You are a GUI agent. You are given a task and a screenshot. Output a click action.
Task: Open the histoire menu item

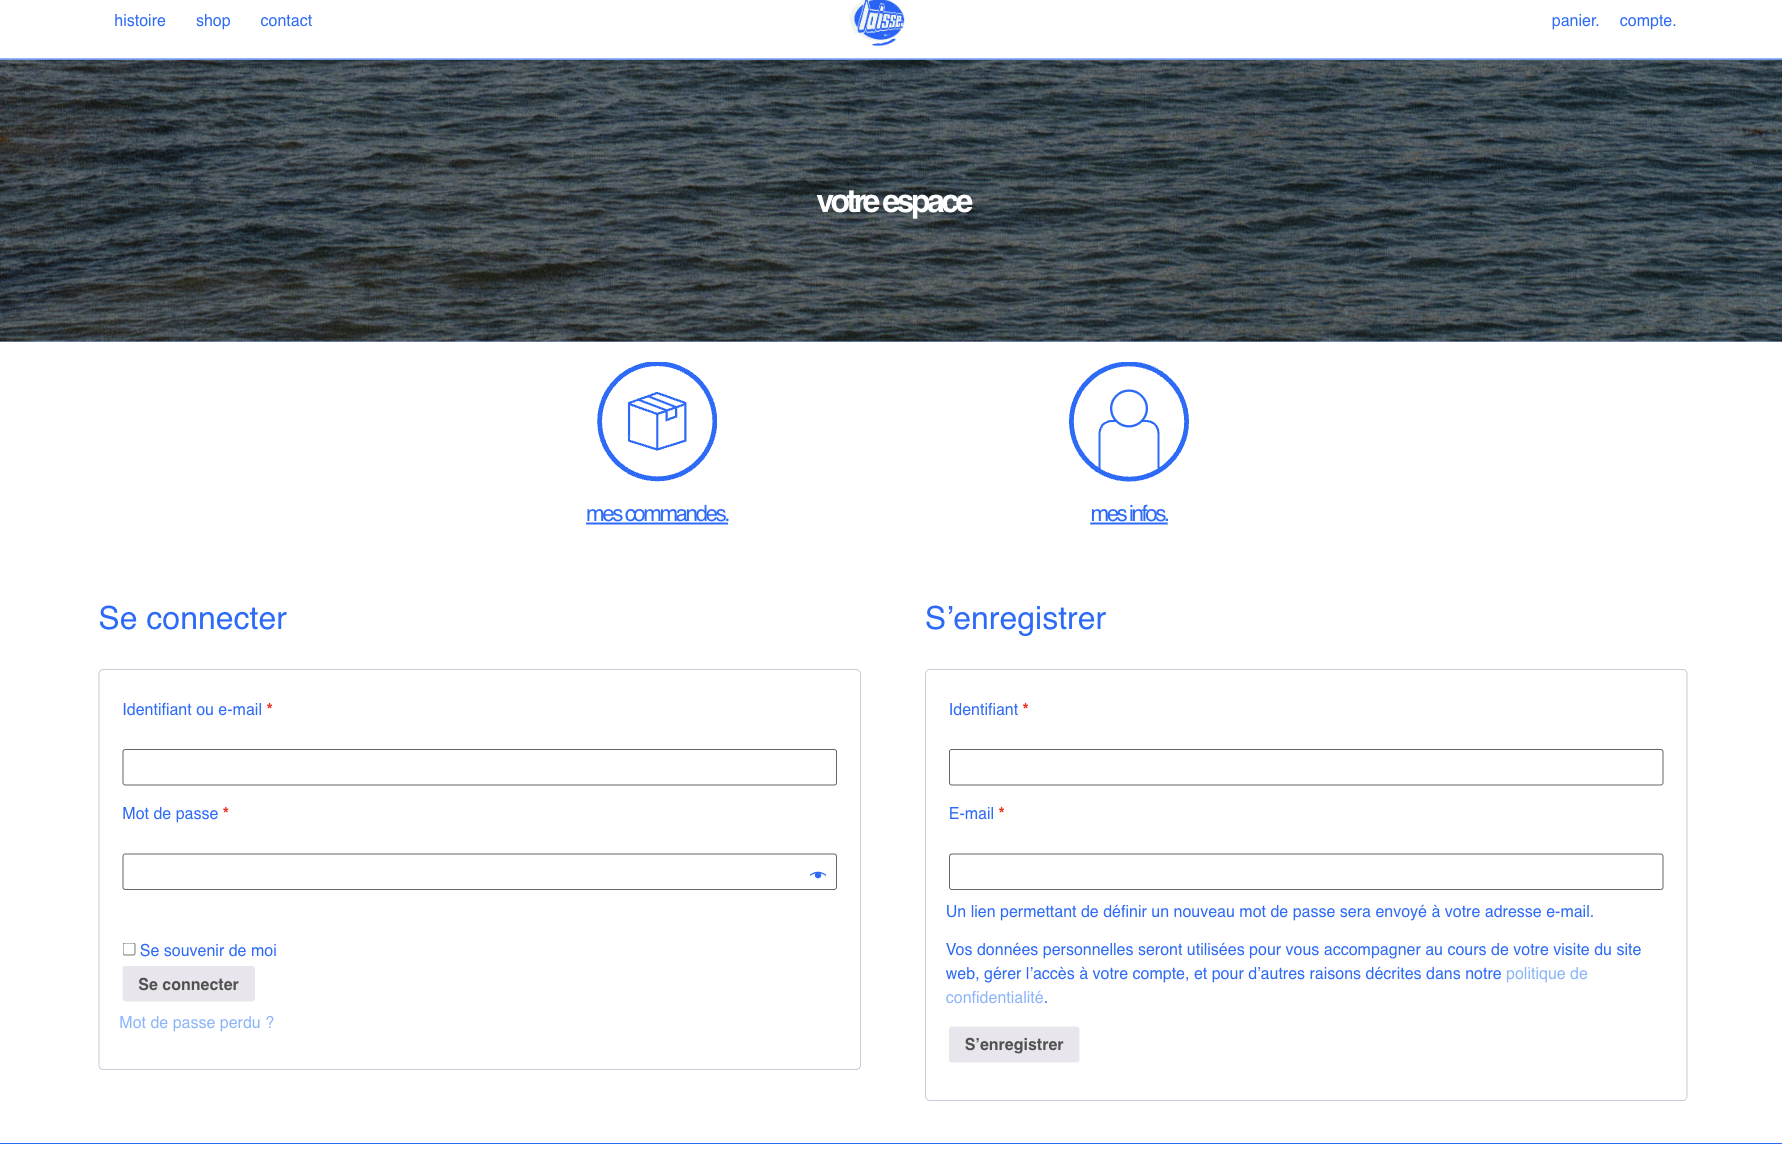point(140,21)
